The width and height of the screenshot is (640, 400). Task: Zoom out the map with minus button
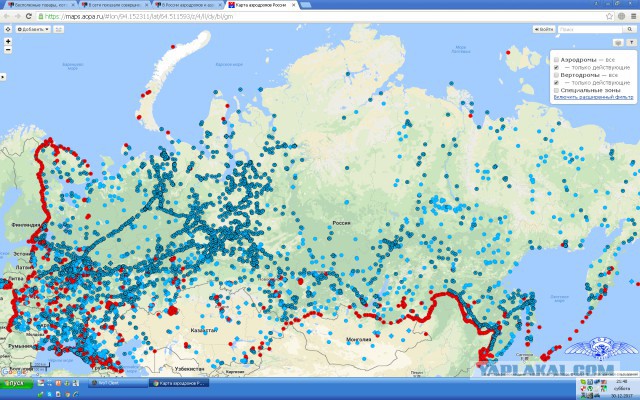click(8, 50)
